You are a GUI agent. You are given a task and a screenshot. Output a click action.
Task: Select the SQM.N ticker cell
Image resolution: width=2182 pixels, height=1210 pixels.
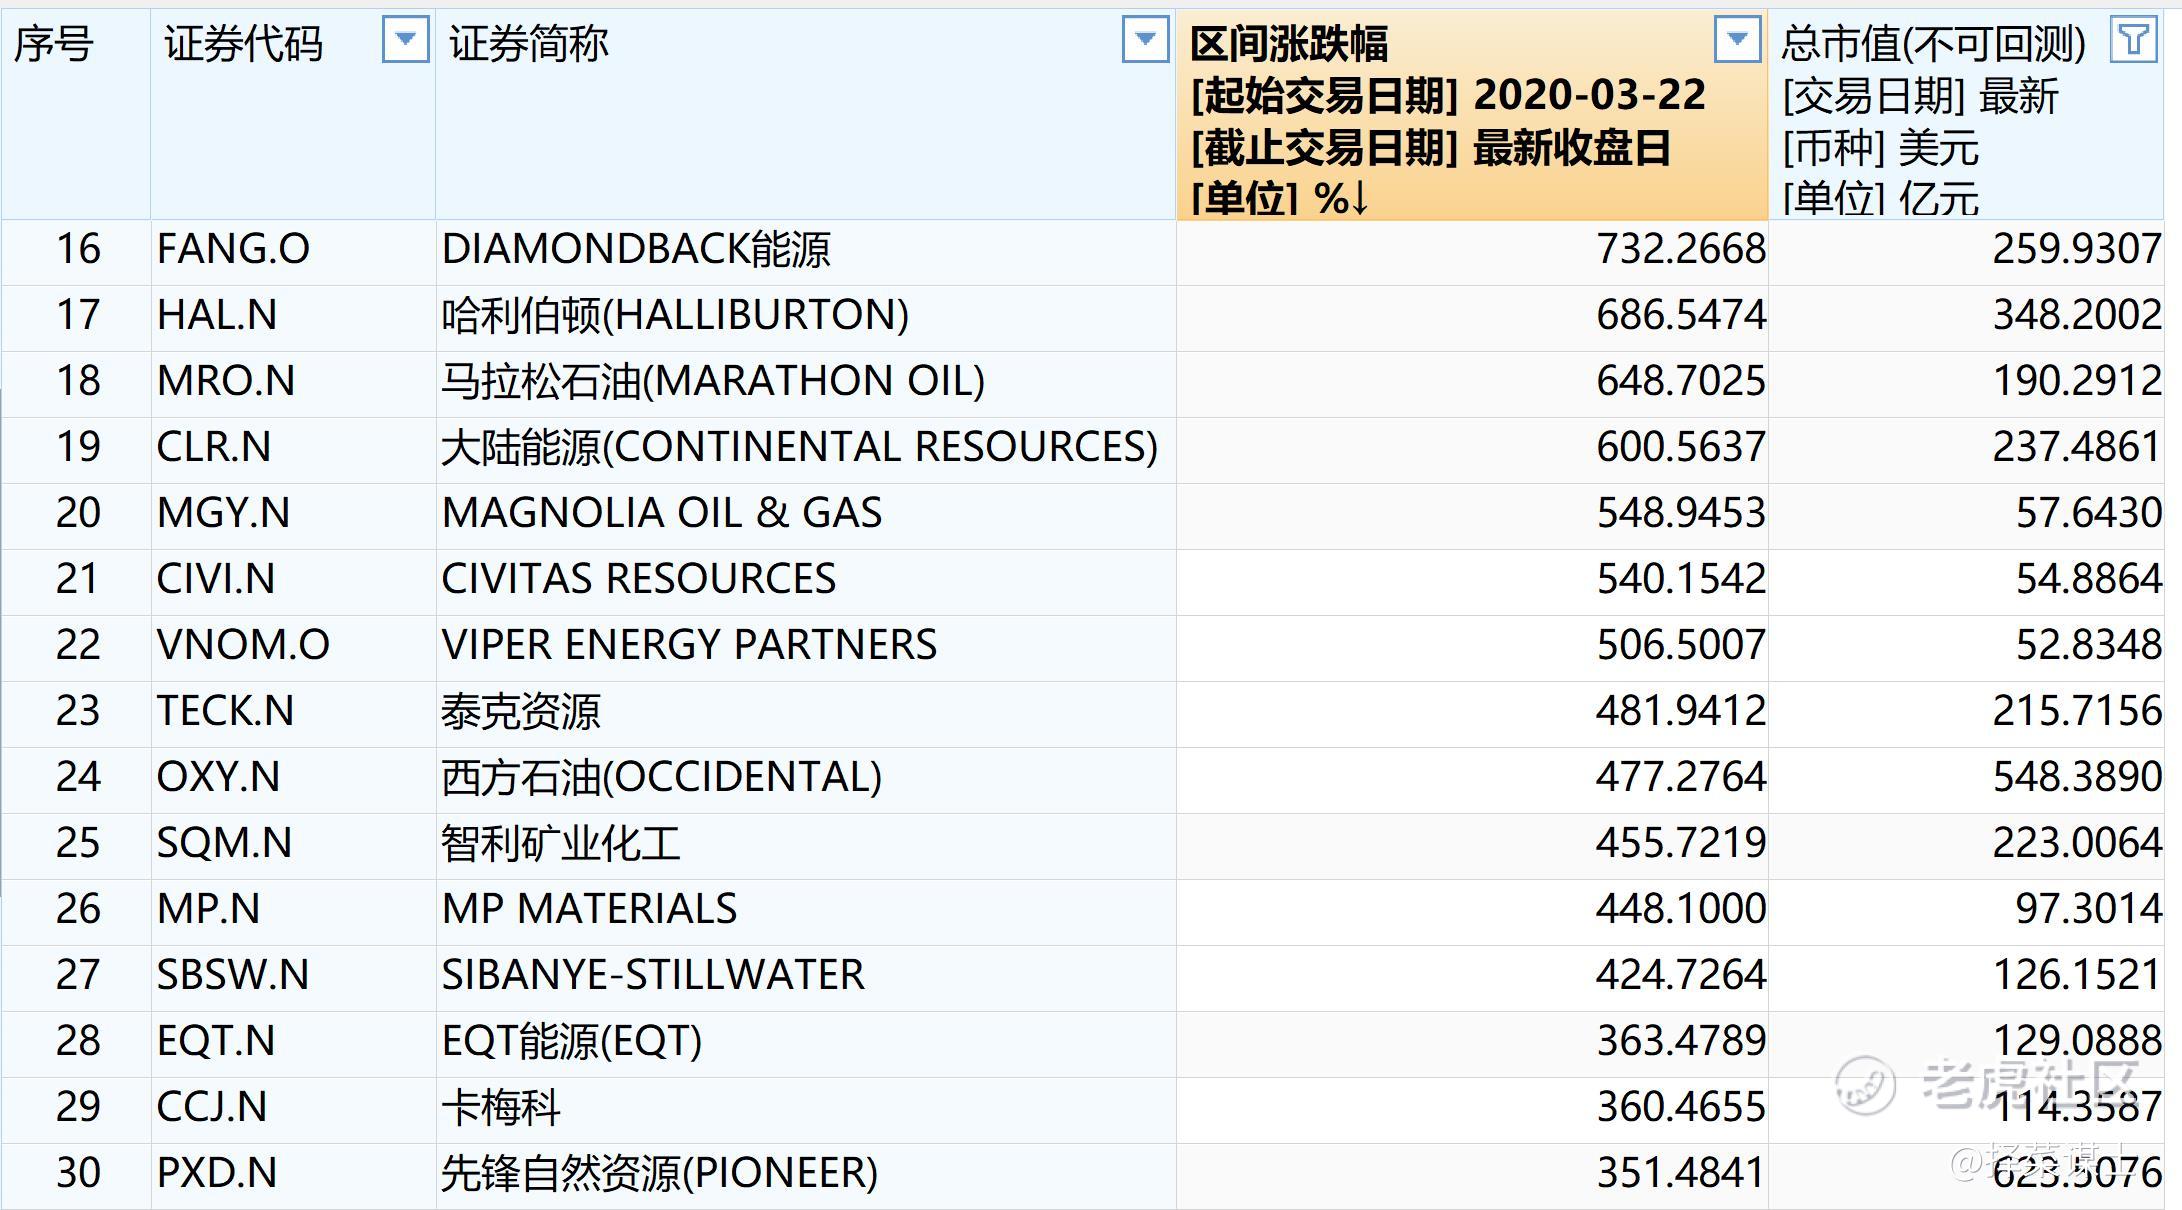(x=224, y=843)
